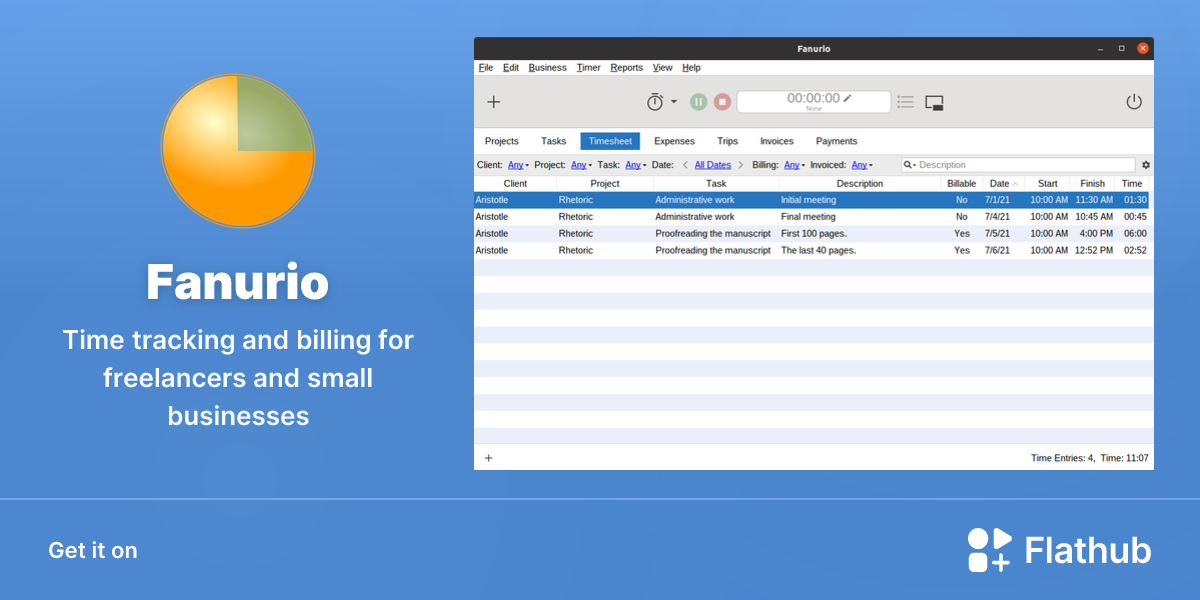Stop the timer with red button
The height and width of the screenshot is (600, 1200).
722,101
